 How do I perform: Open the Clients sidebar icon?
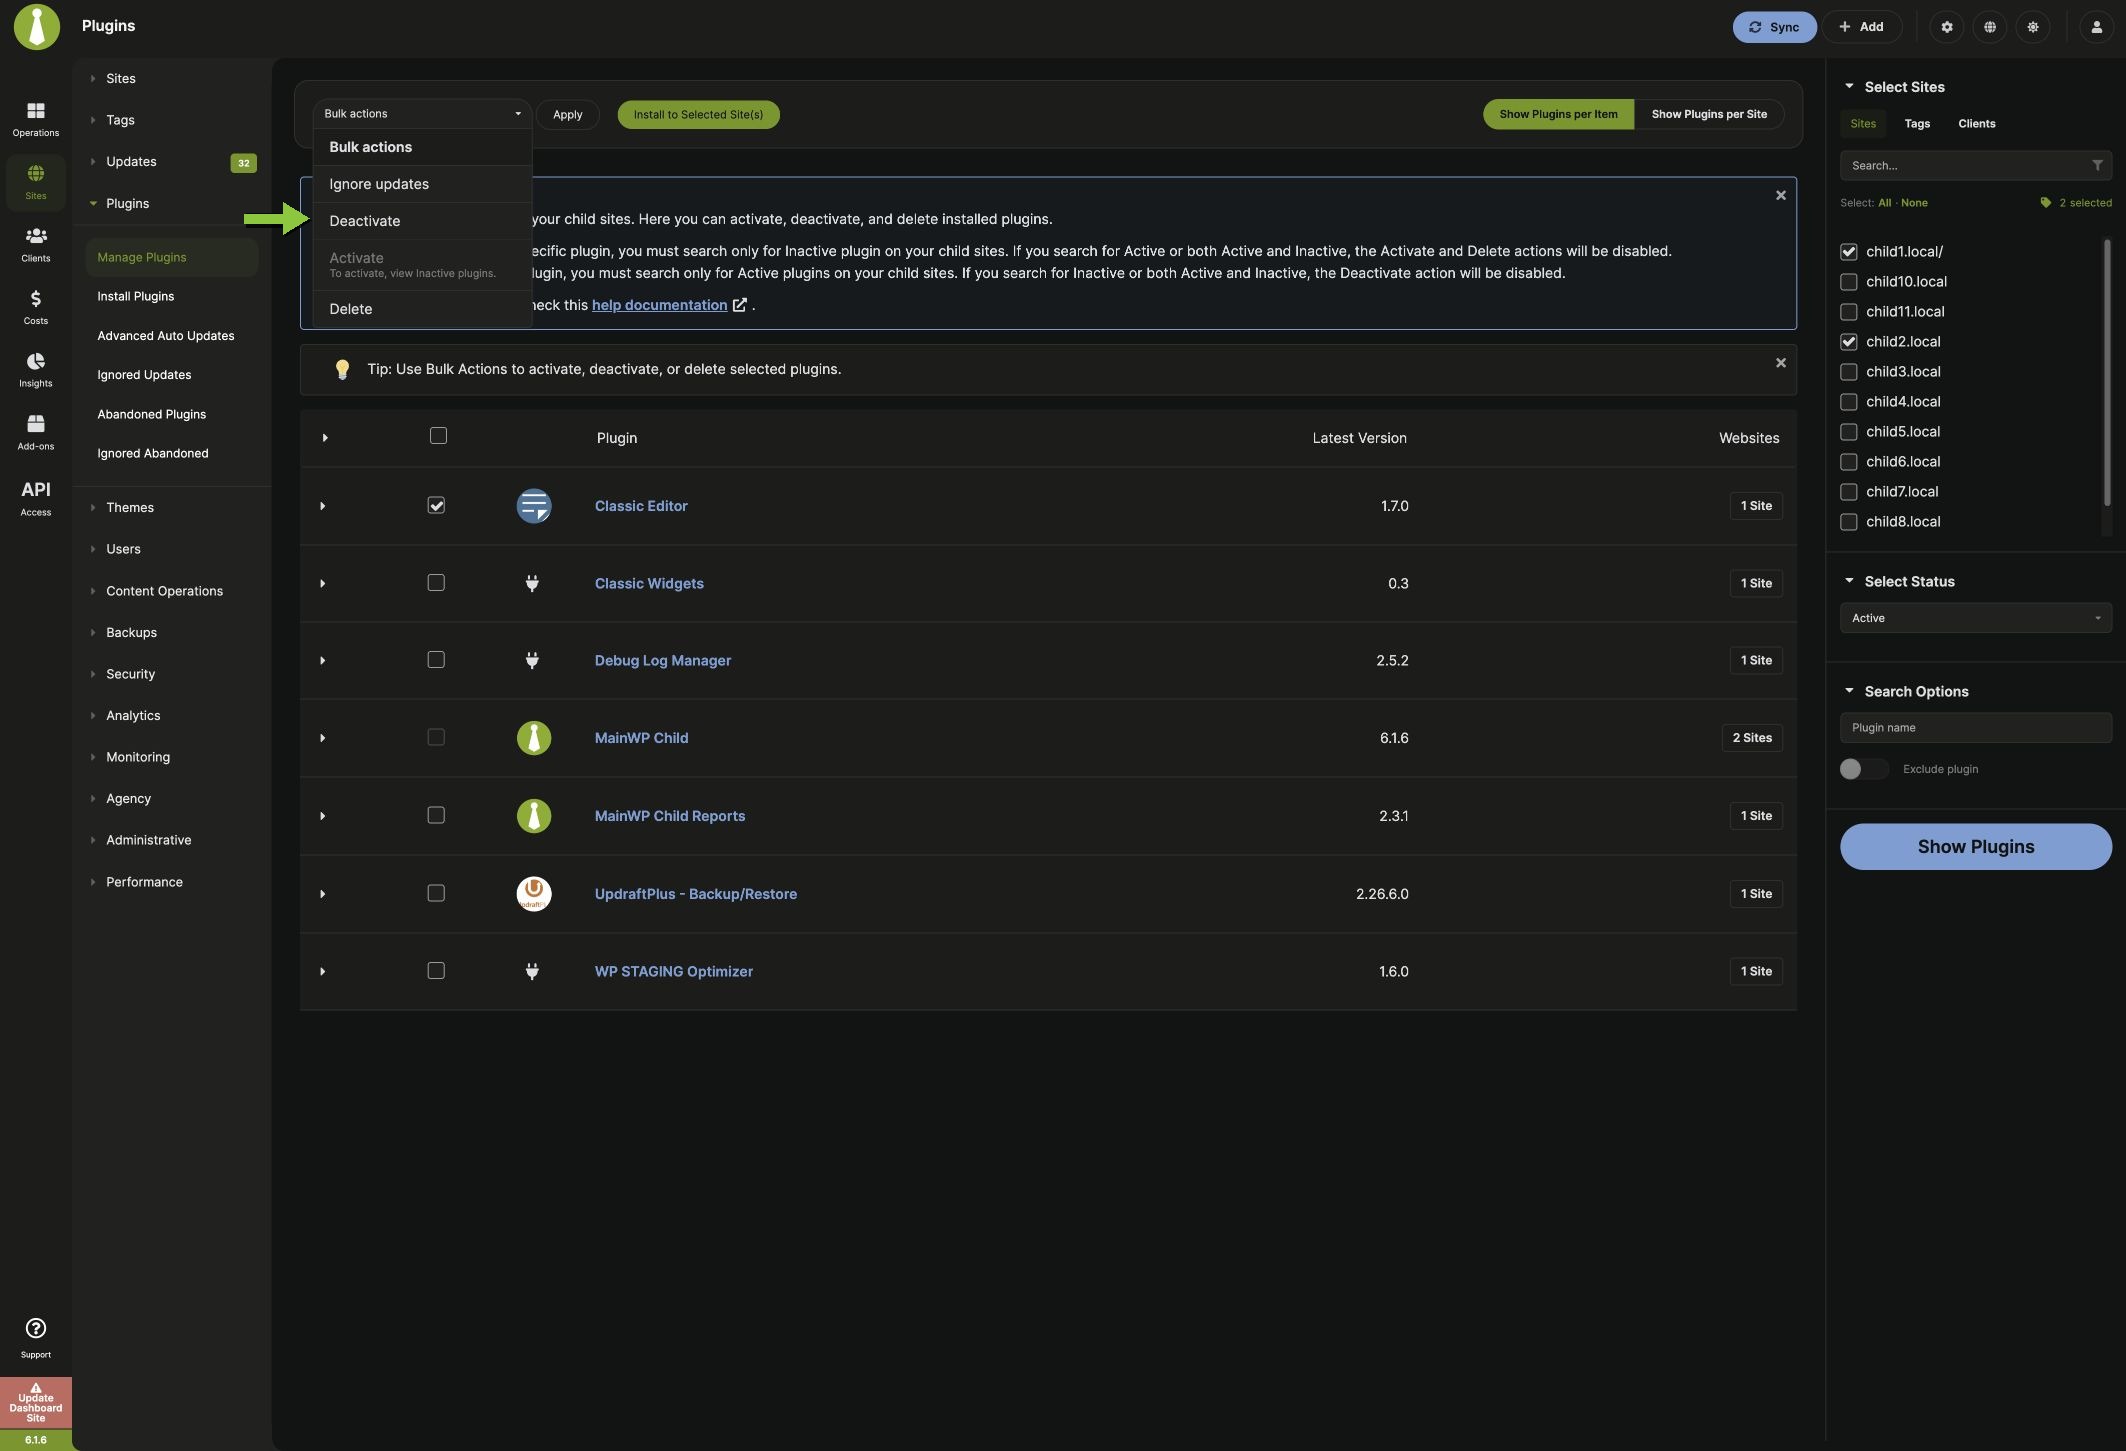(35, 244)
